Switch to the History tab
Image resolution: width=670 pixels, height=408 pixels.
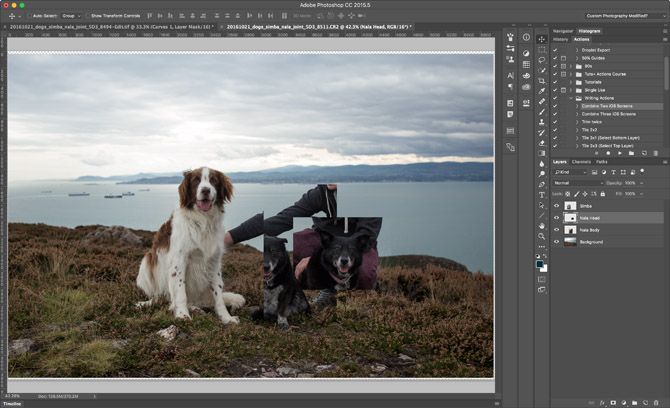pyautogui.click(x=560, y=39)
